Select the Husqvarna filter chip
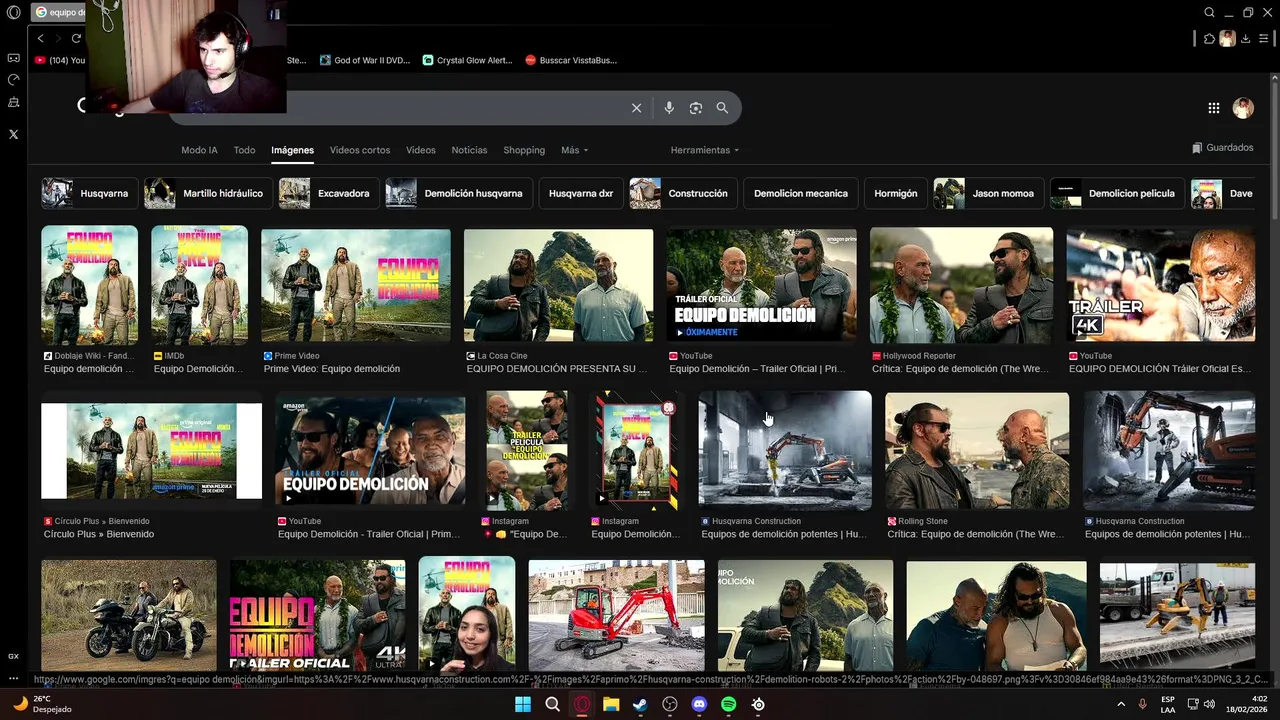The height and width of the screenshot is (720, 1280). tap(89, 193)
